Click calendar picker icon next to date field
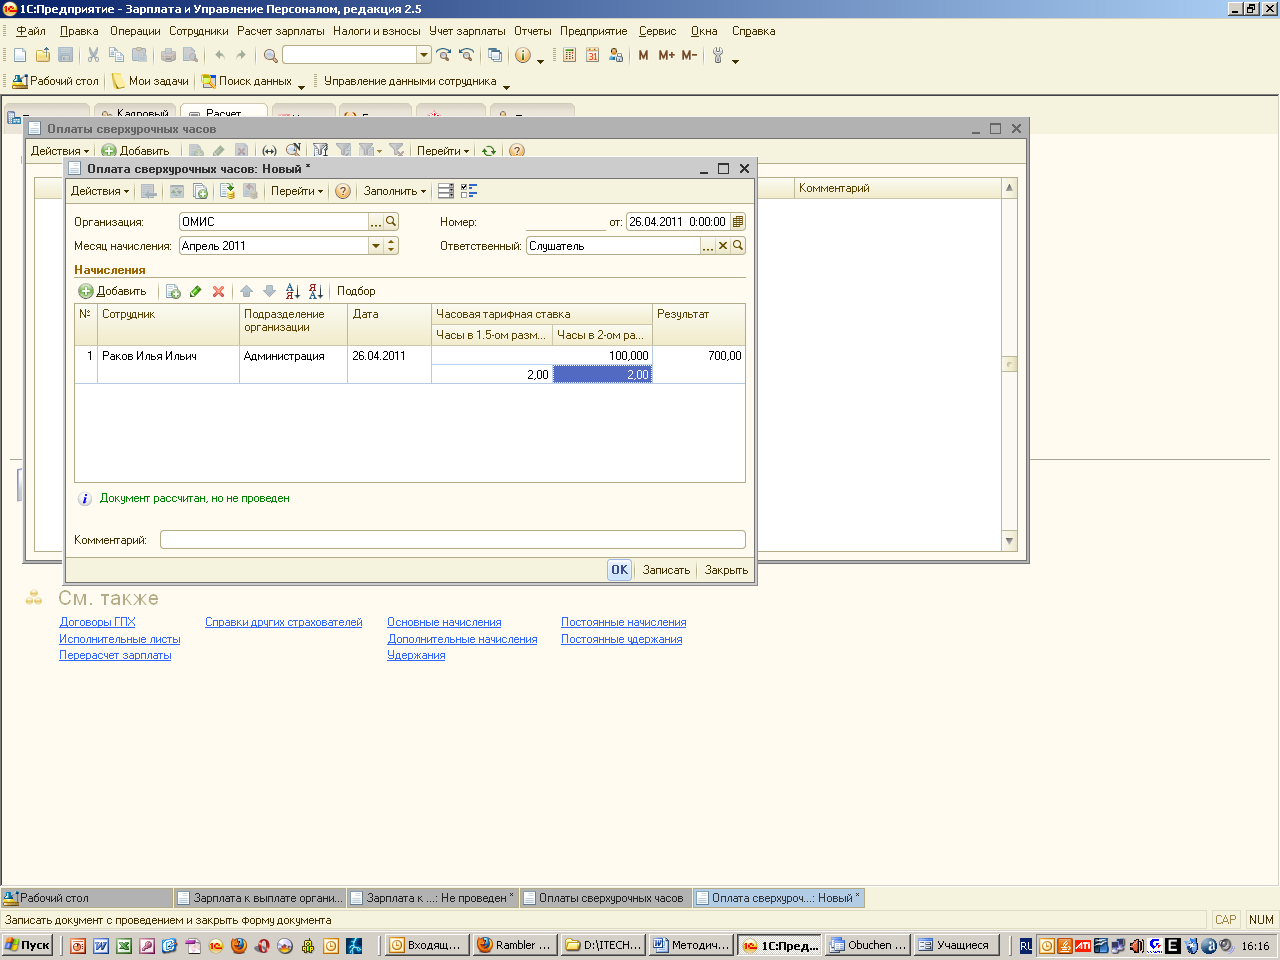 738,222
